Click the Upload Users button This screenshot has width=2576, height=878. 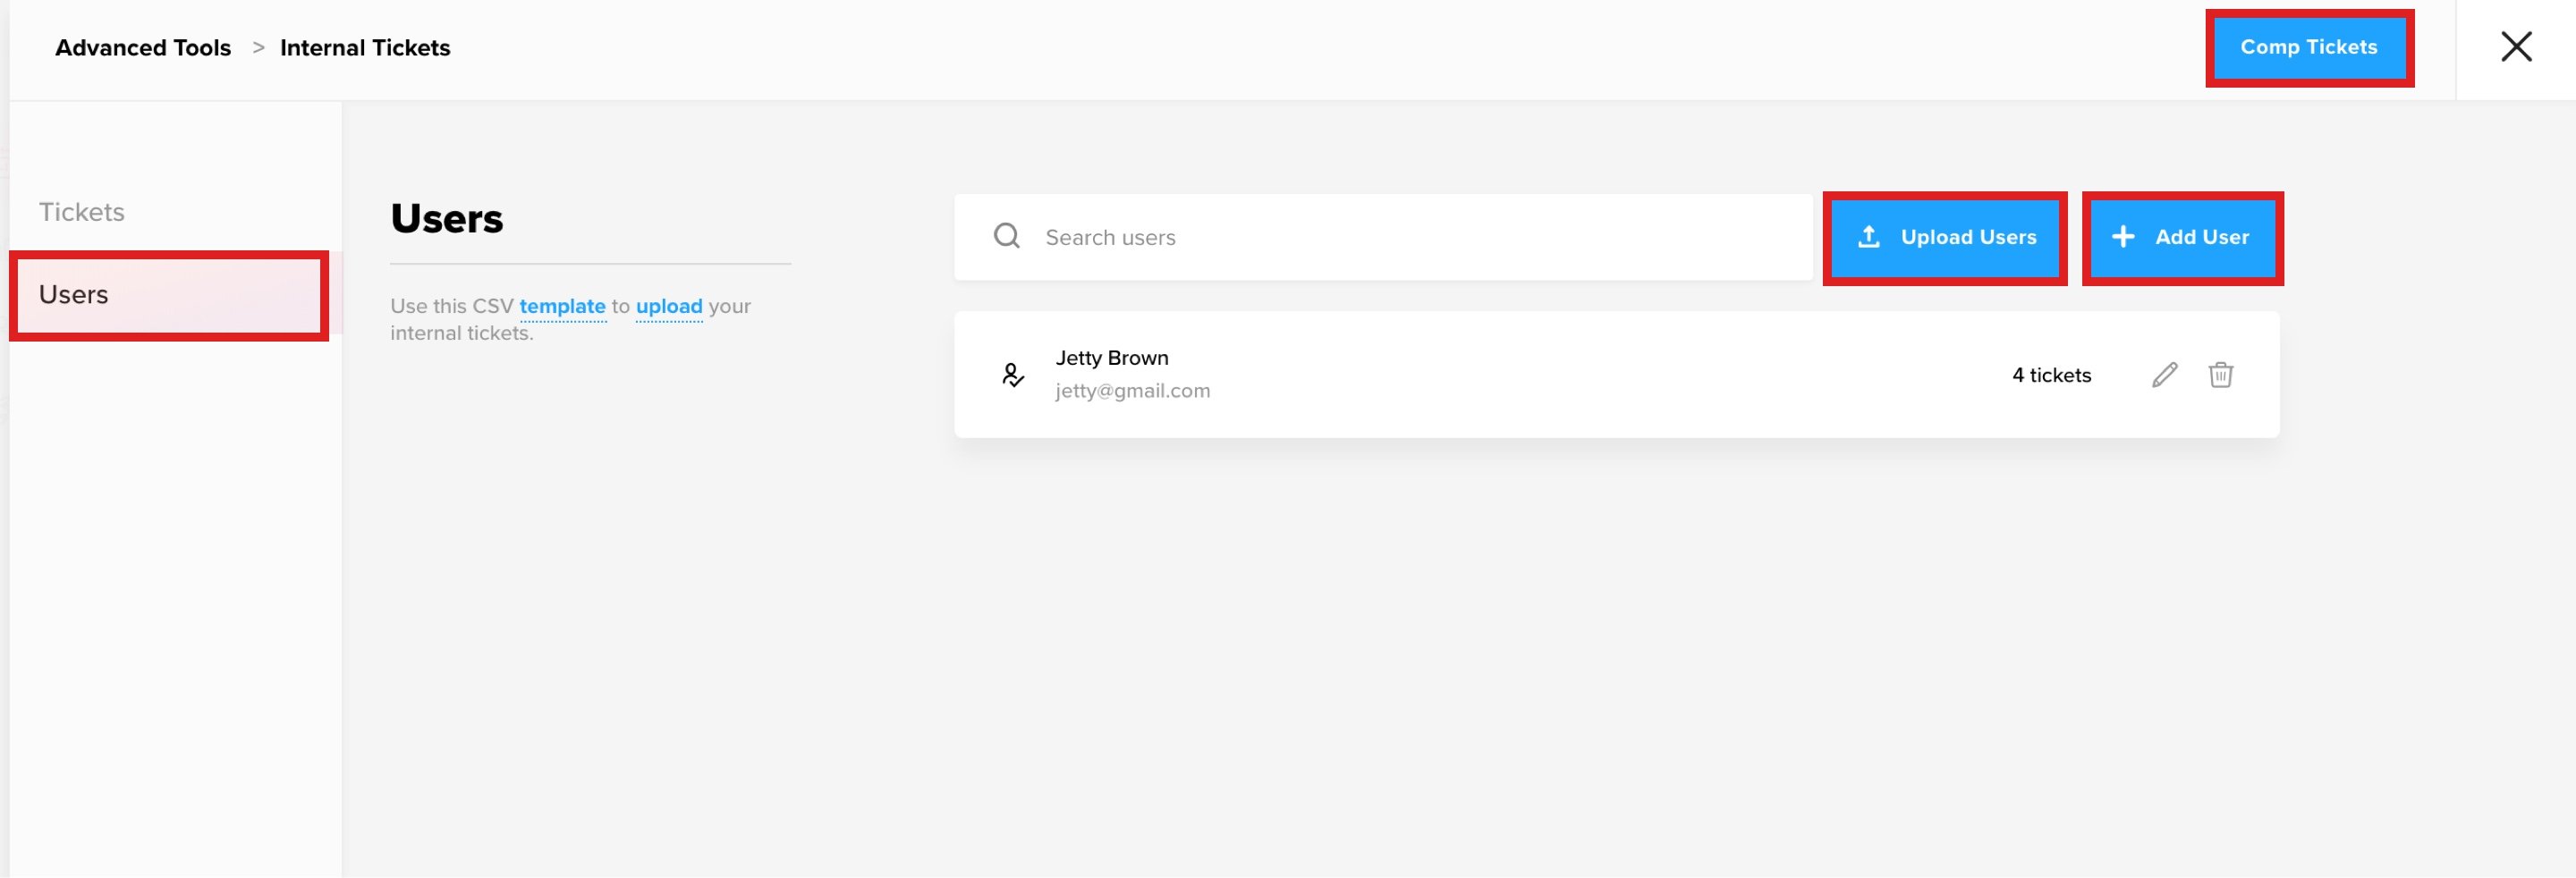point(1944,238)
